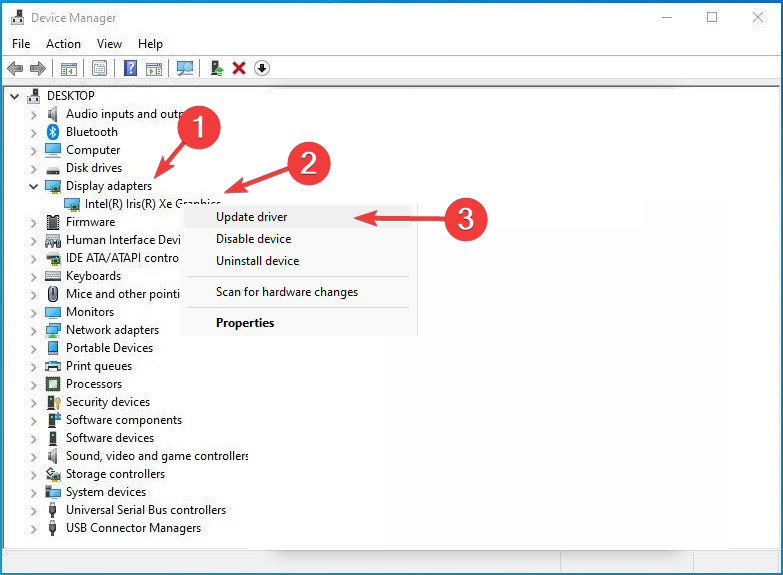Click the Back arrow toolbar icon
This screenshot has height=575, width=783.
click(x=15, y=68)
